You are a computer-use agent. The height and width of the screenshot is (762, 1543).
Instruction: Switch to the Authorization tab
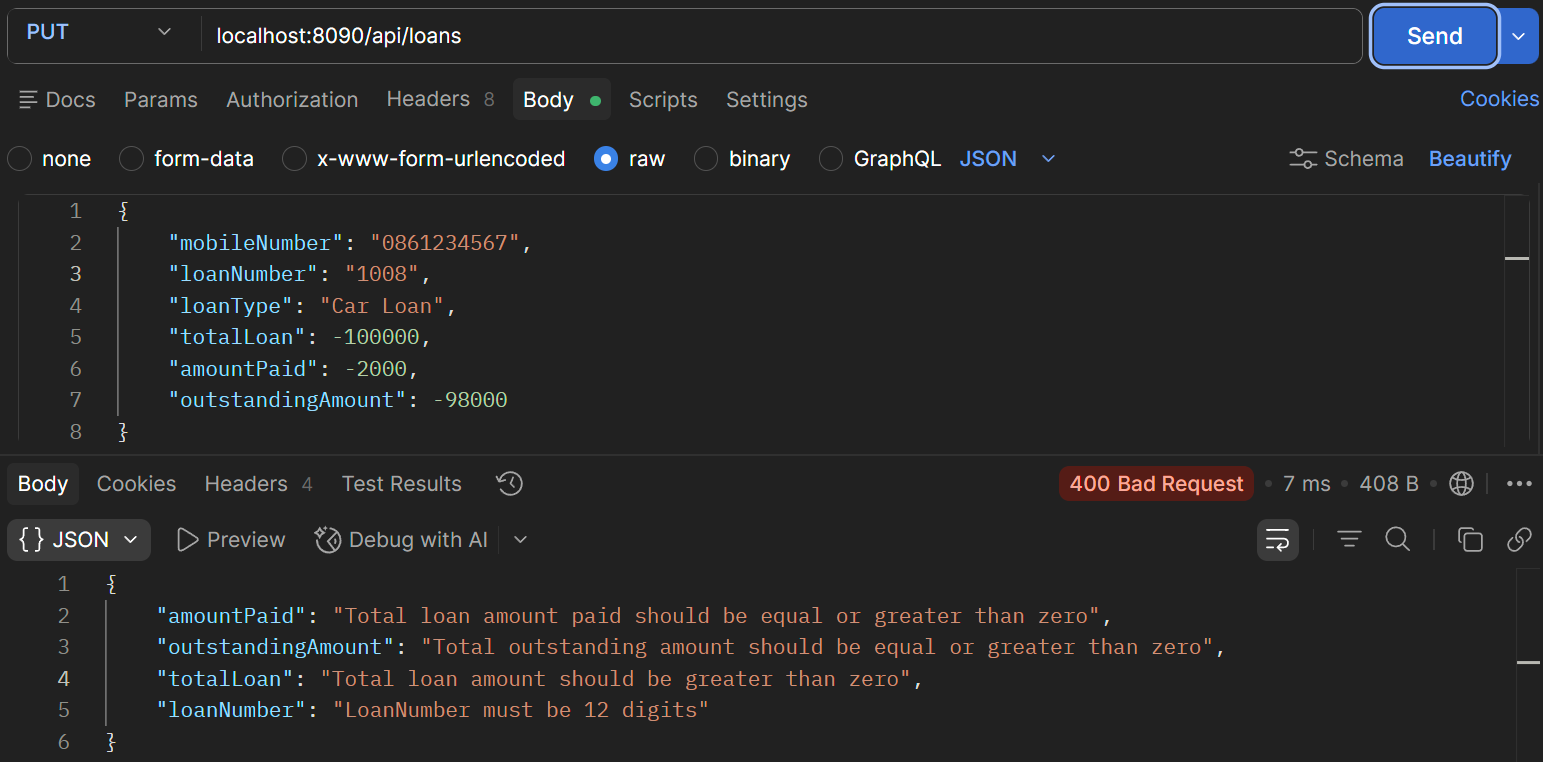[x=292, y=100]
